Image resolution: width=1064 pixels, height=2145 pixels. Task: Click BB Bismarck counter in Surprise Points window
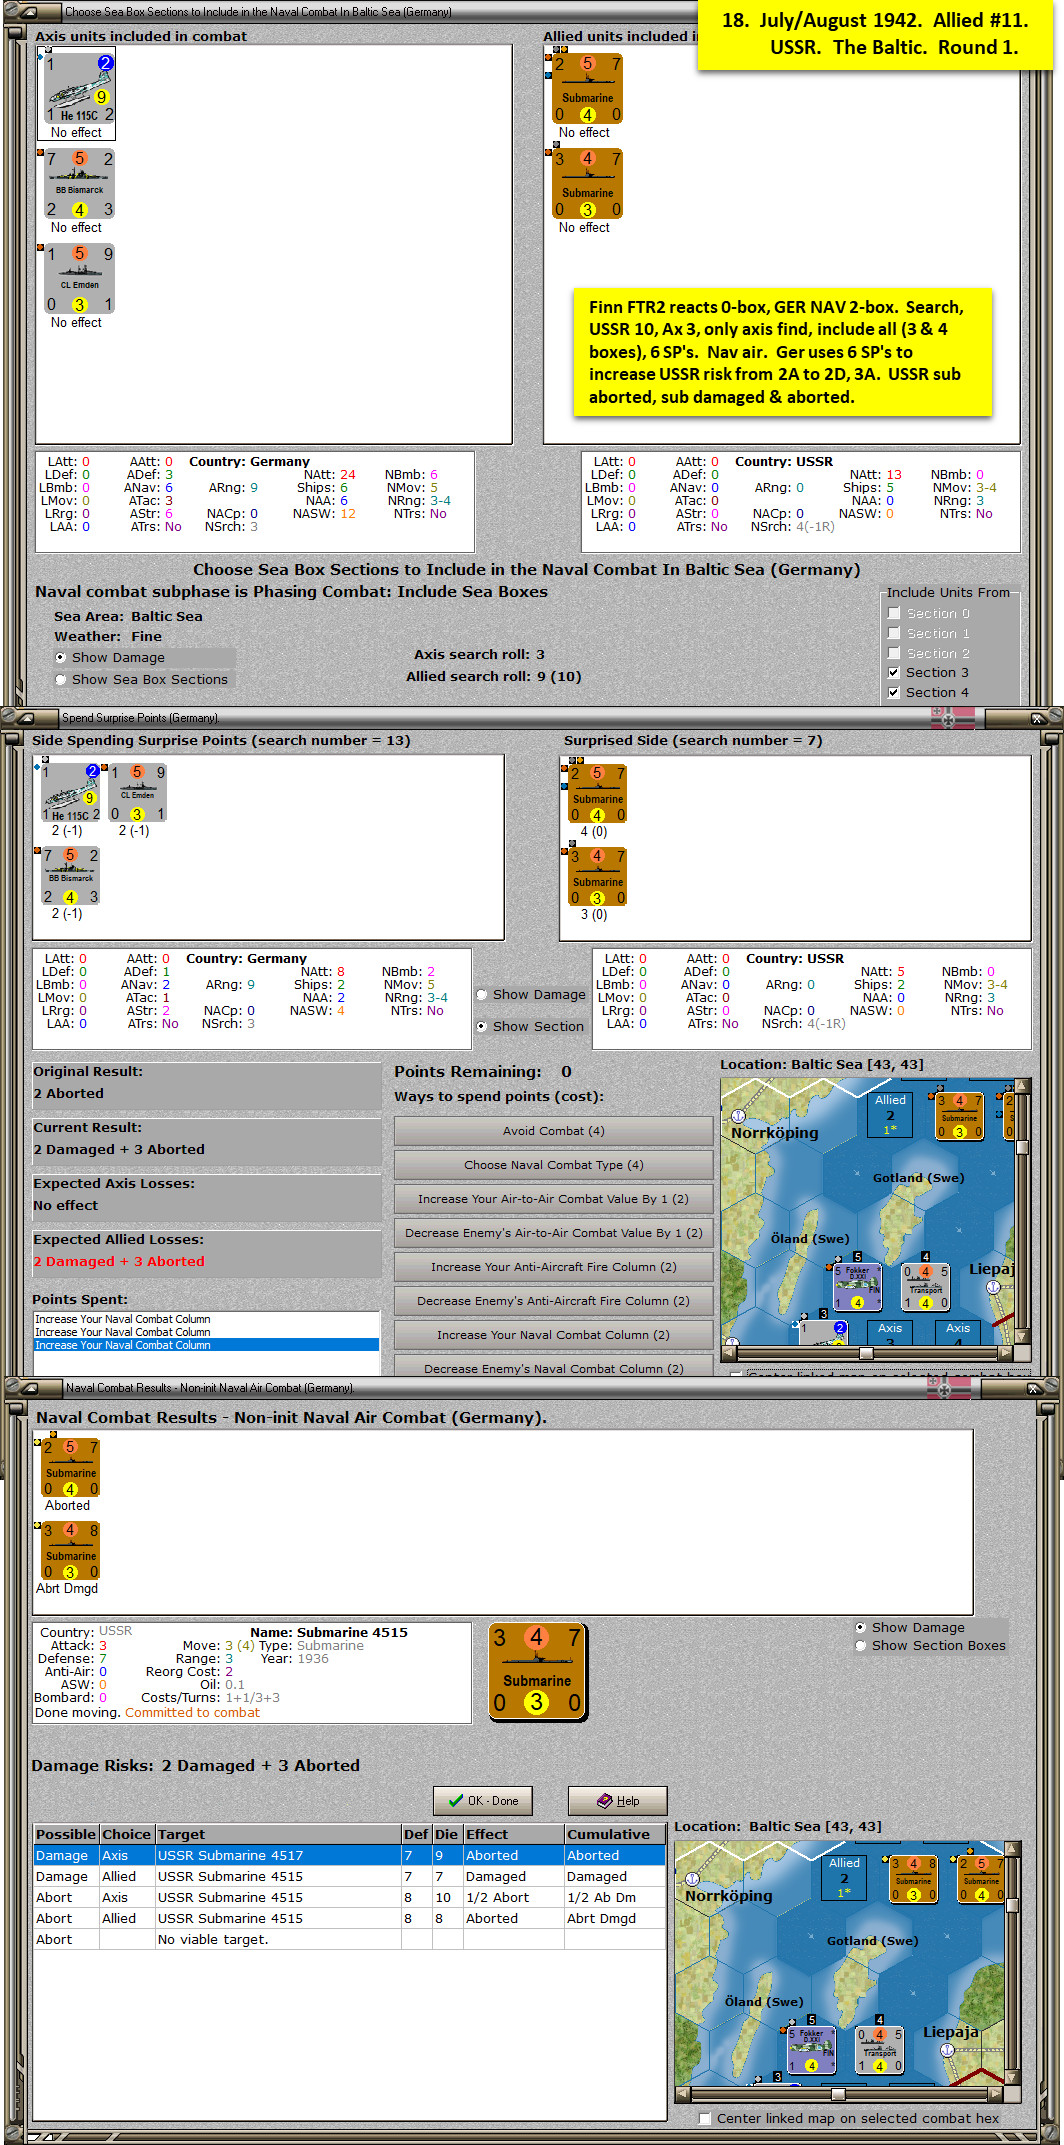[x=70, y=876]
